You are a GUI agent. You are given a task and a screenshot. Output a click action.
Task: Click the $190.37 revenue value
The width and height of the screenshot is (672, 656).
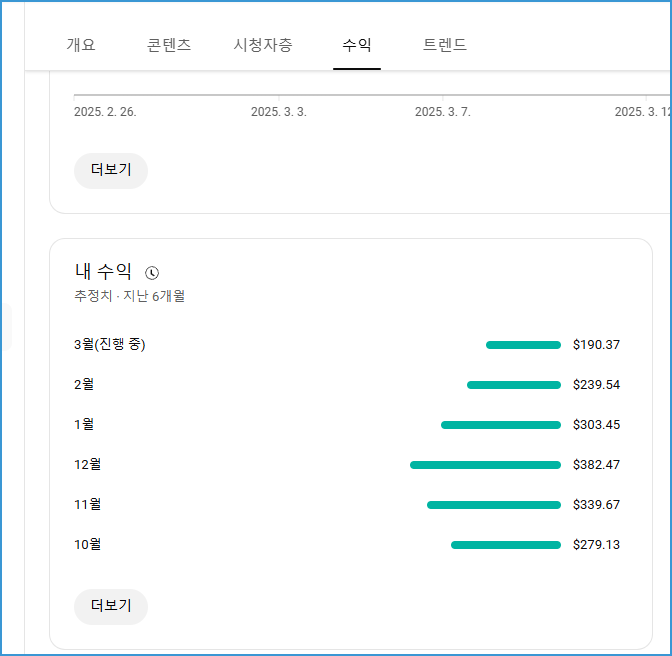point(596,344)
